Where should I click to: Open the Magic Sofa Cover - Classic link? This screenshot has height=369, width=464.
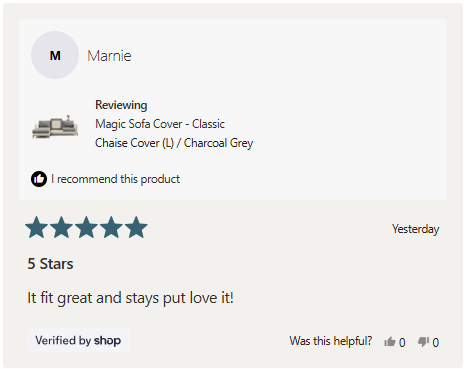click(160, 124)
